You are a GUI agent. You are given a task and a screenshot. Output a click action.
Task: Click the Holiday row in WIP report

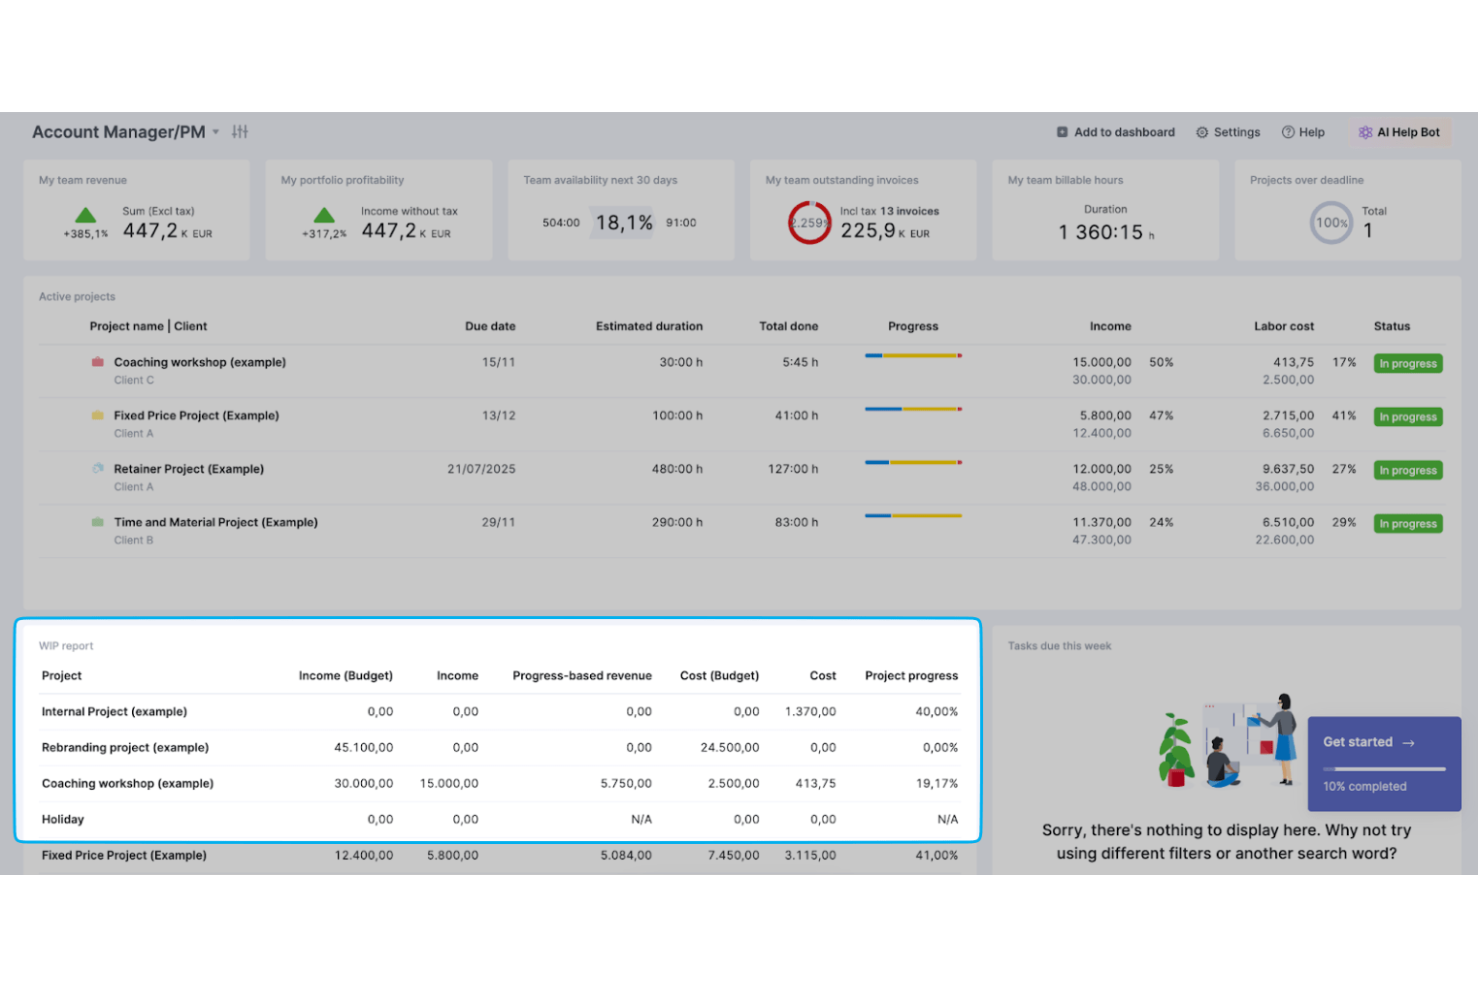[63, 818]
